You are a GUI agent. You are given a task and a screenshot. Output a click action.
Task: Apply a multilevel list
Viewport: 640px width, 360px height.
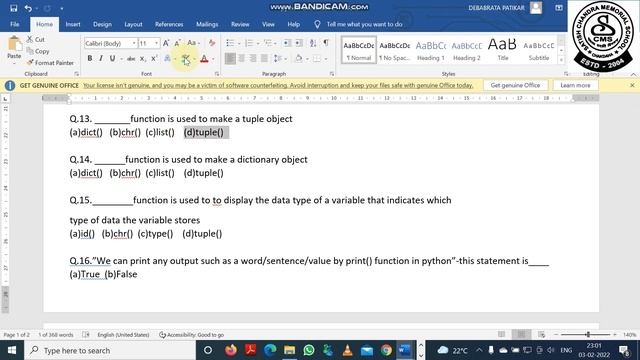(267, 43)
